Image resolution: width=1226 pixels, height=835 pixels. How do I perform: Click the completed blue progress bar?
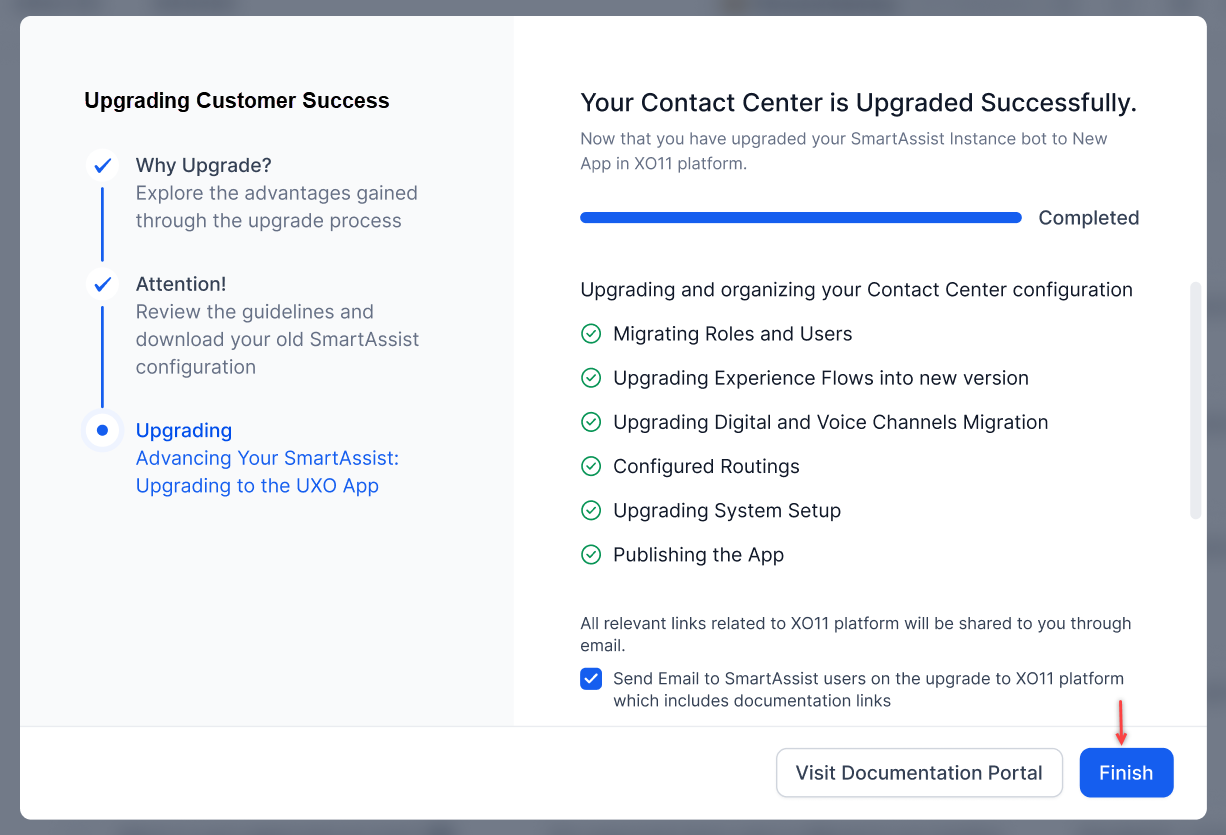click(801, 217)
